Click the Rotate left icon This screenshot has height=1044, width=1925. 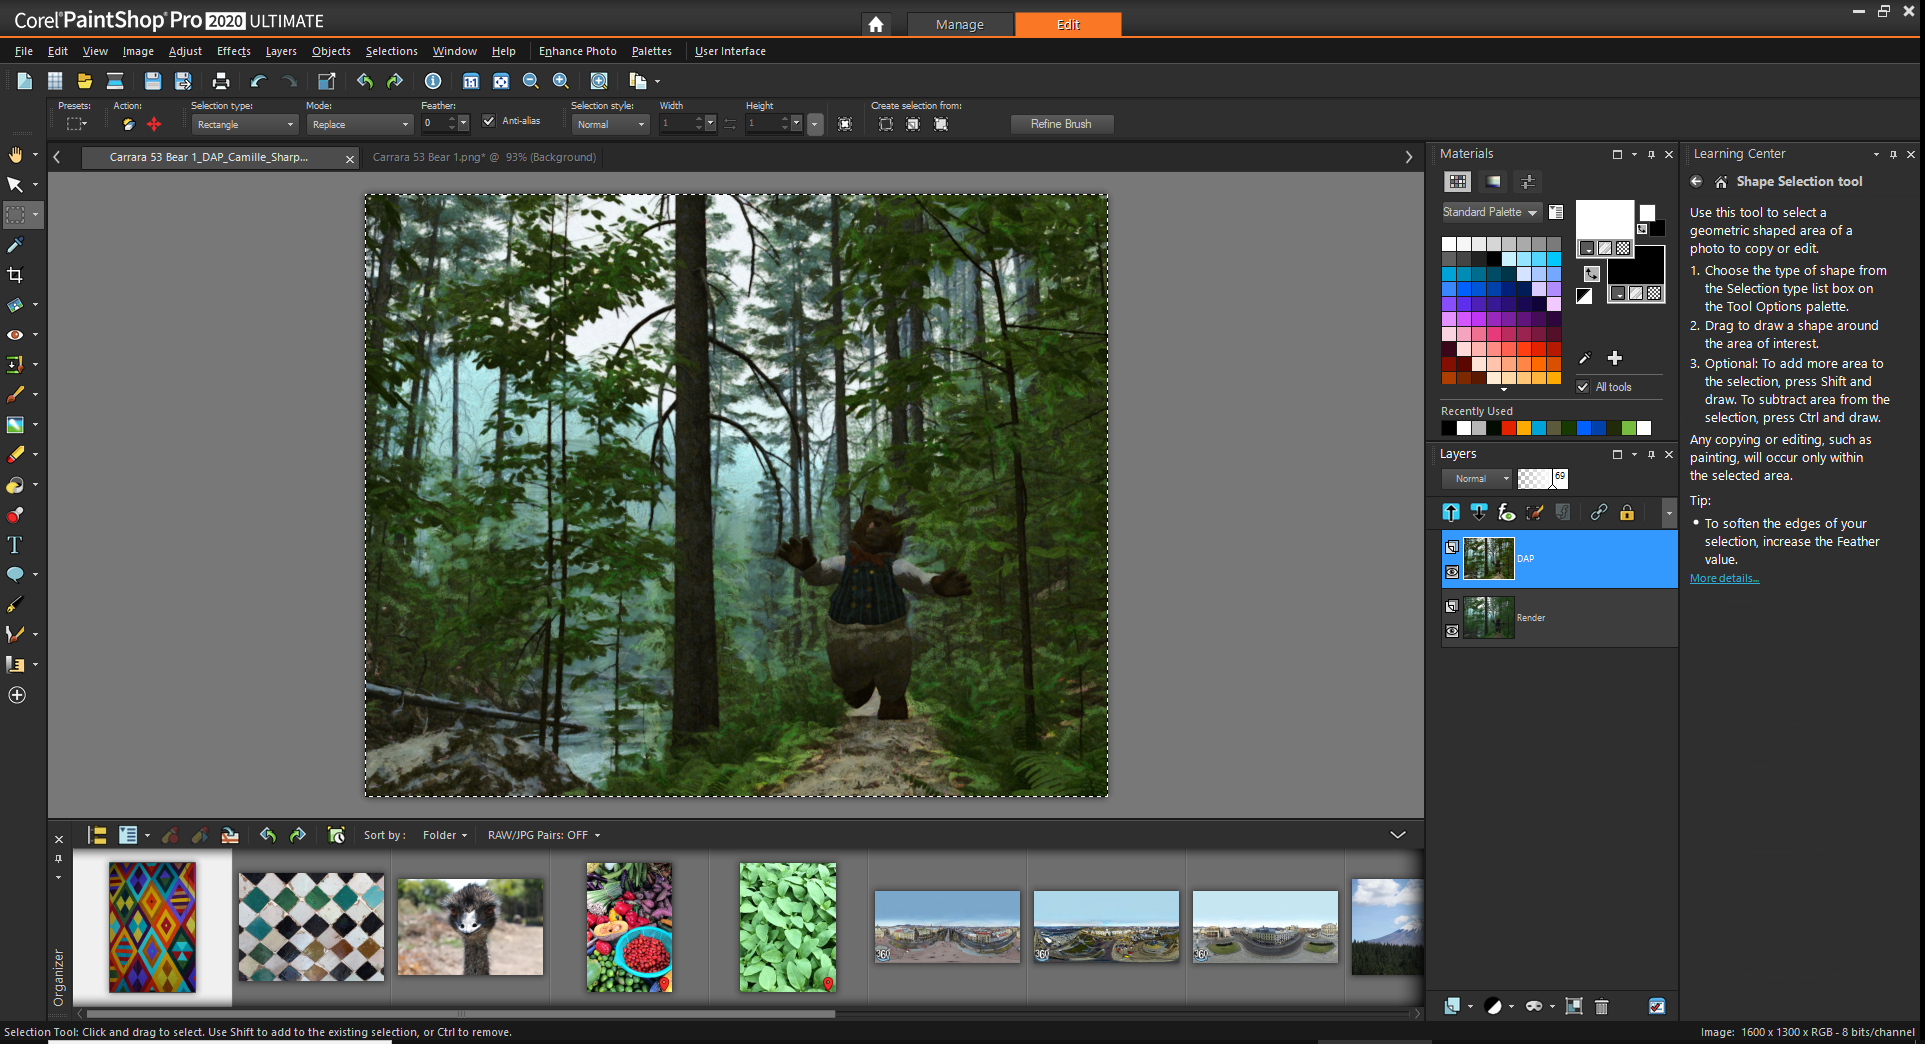[365, 81]
